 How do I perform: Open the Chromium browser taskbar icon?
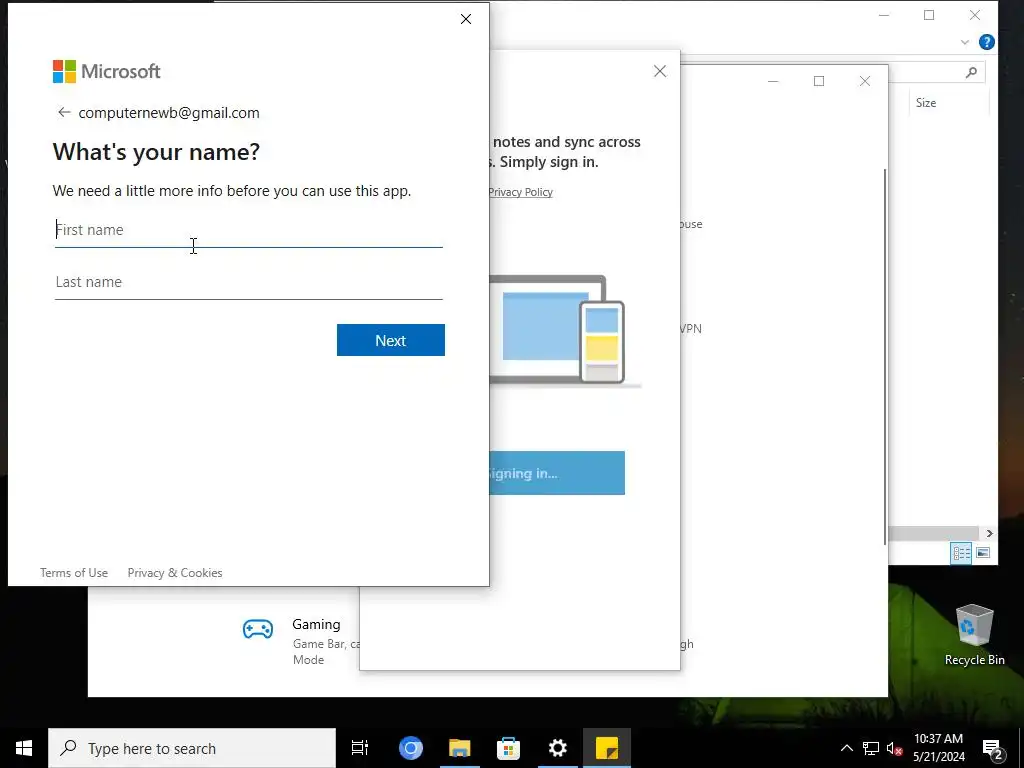coord(411,748)
